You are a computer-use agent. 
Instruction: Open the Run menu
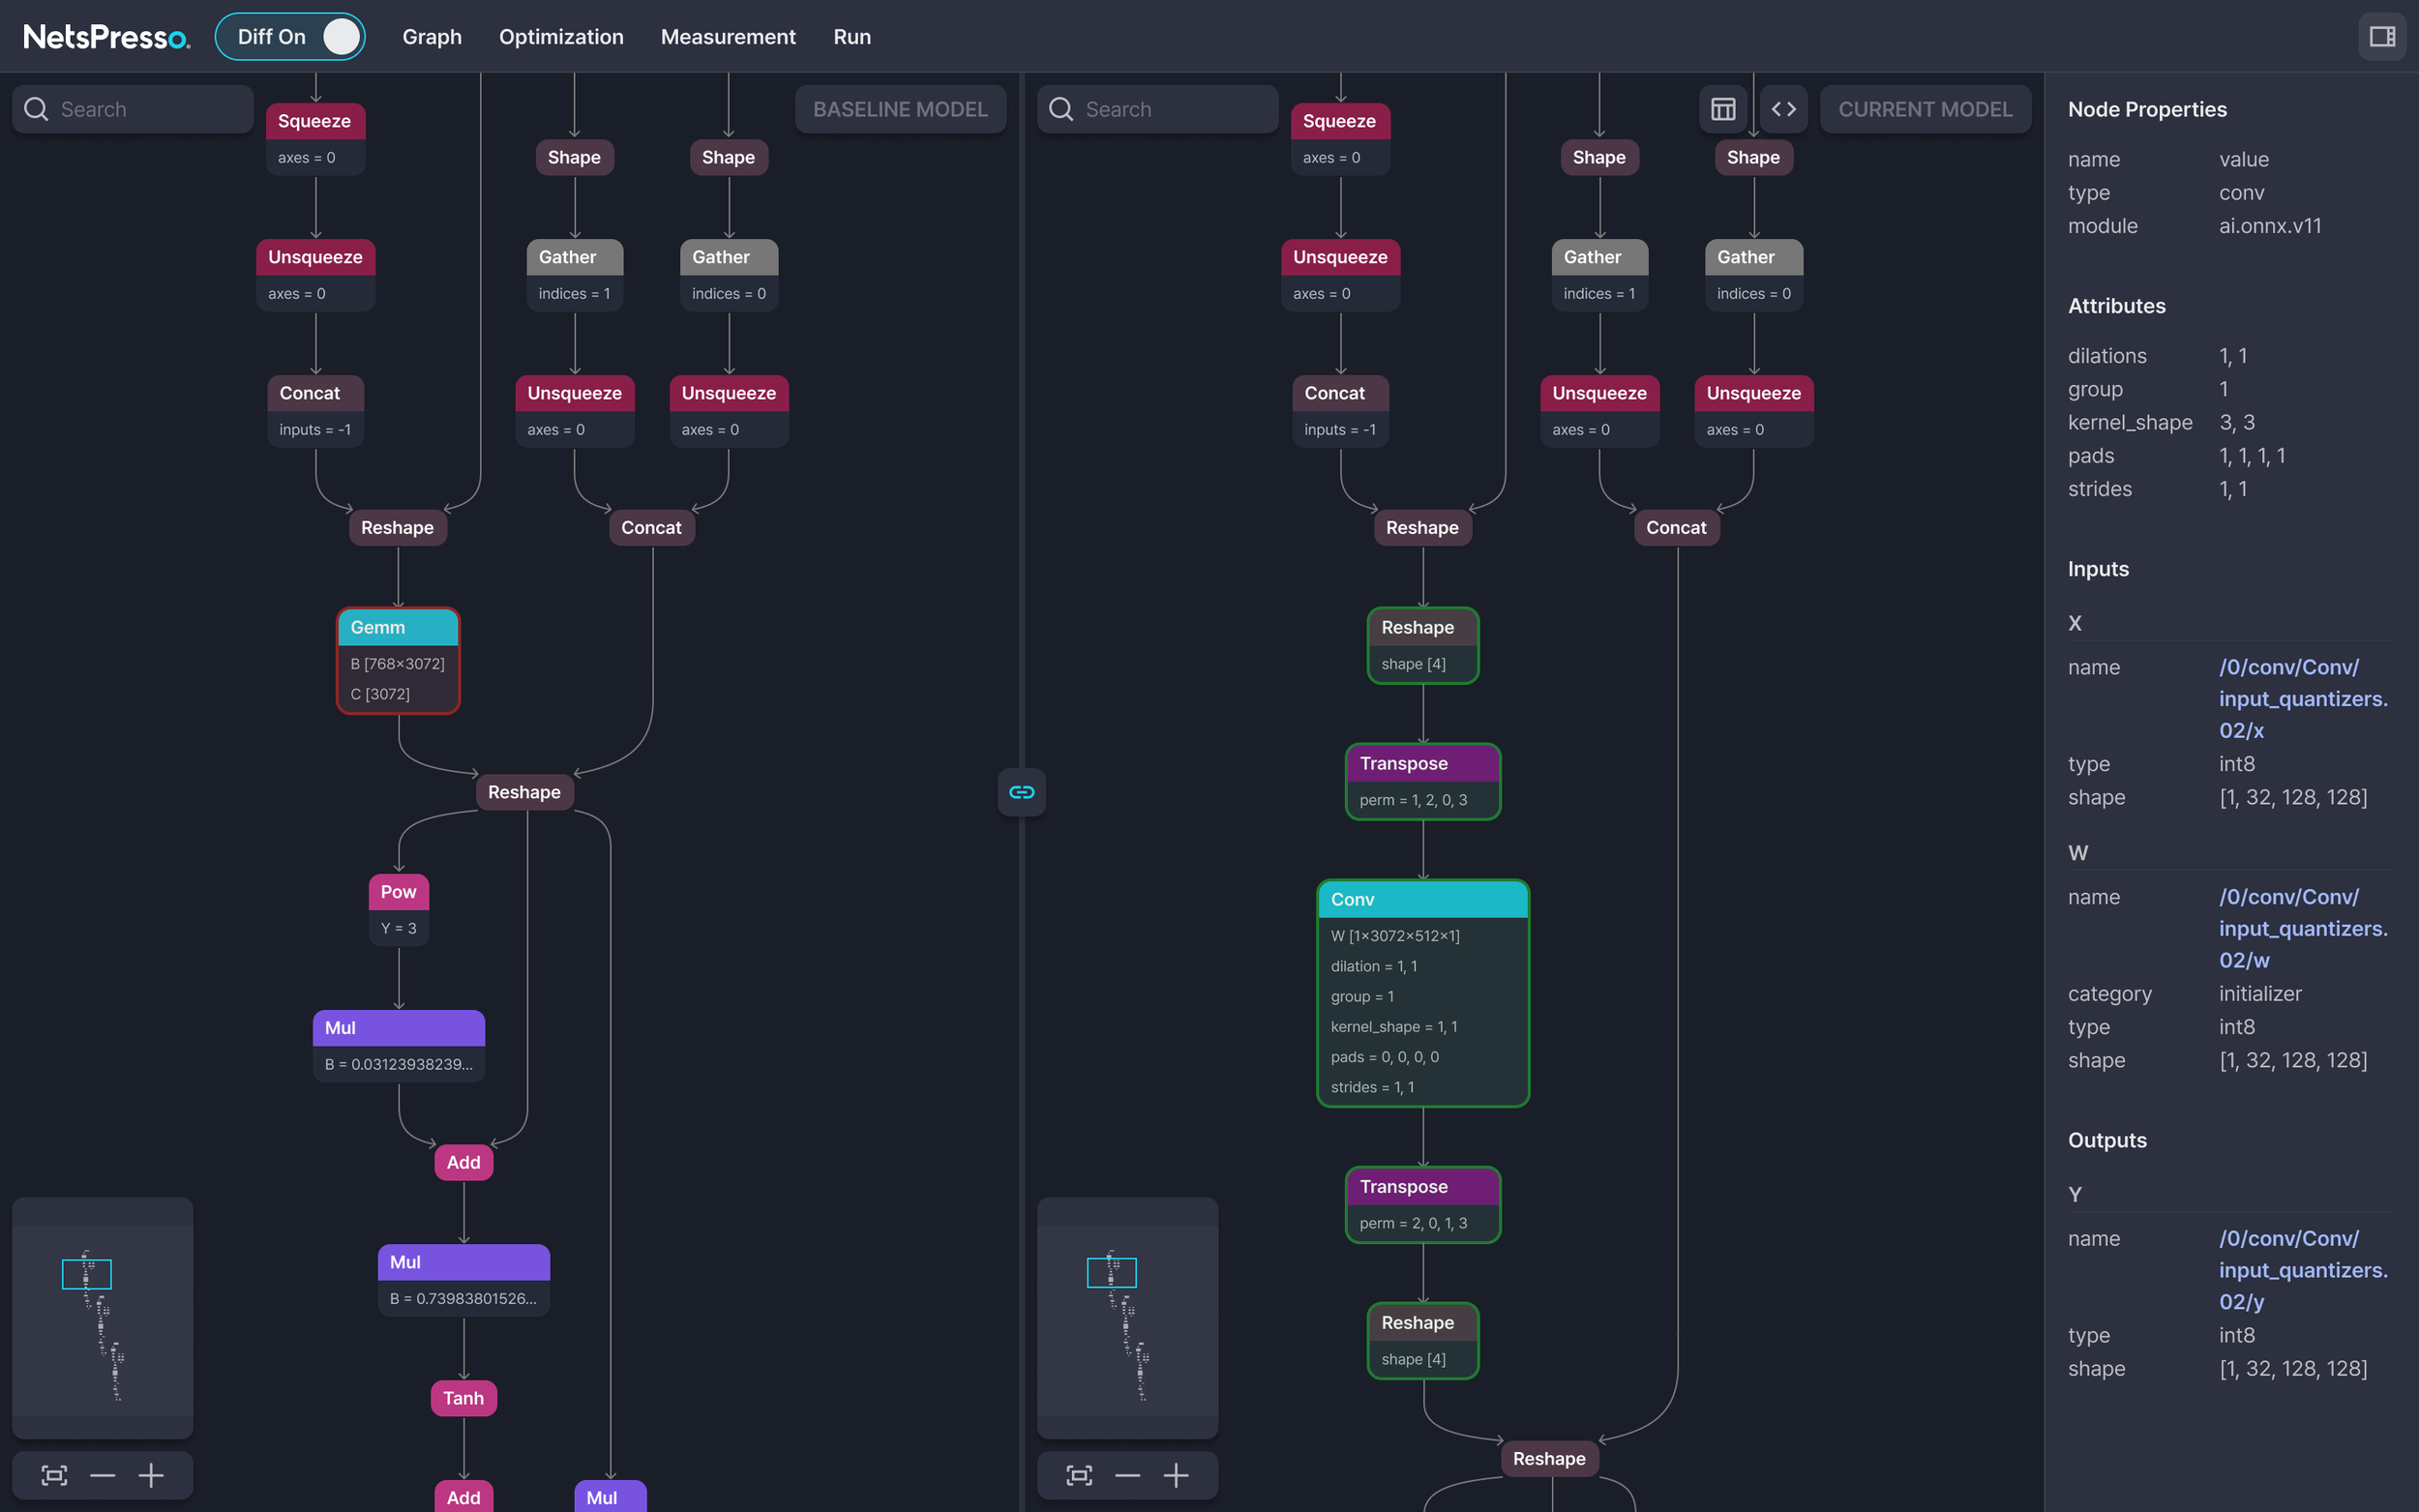851,37
